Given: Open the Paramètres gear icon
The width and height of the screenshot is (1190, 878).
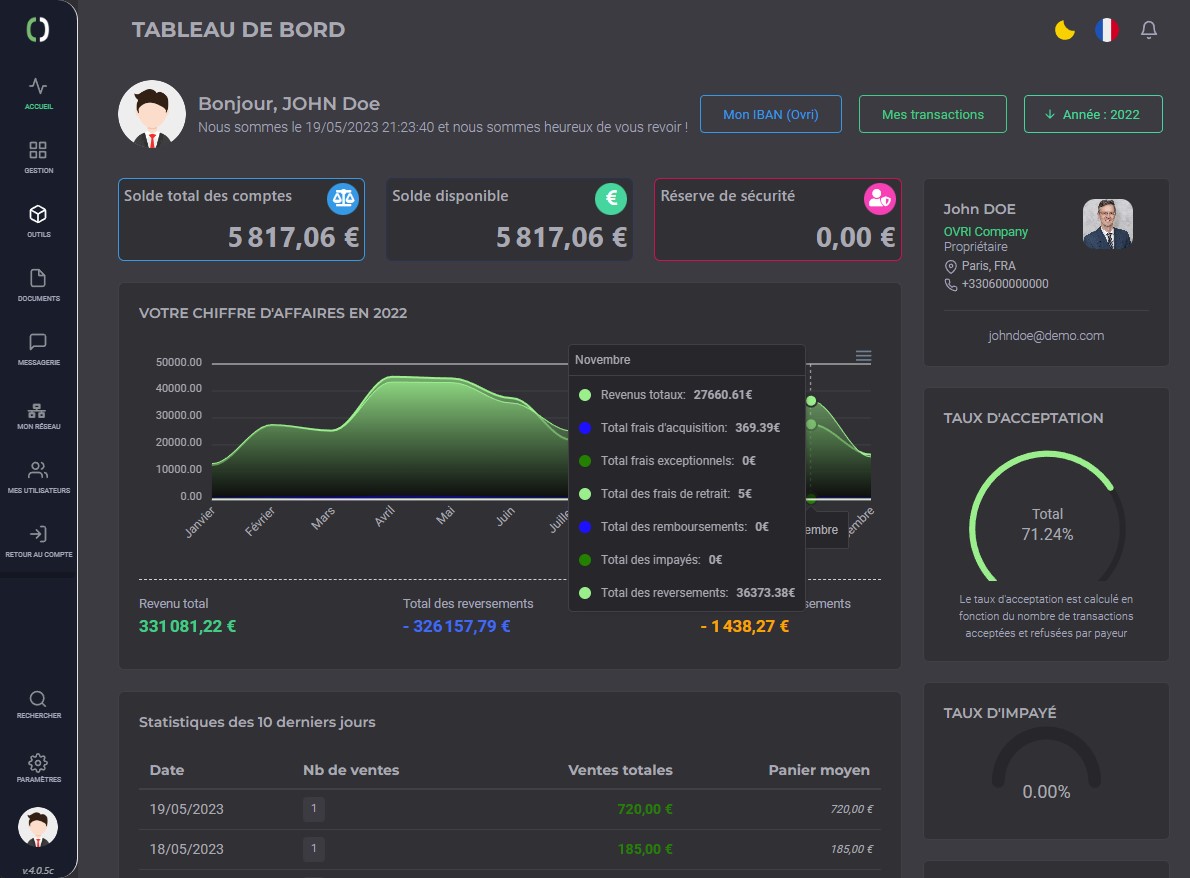Looking at the screenshot, I should pyautogui.click(x=38, y=763).
